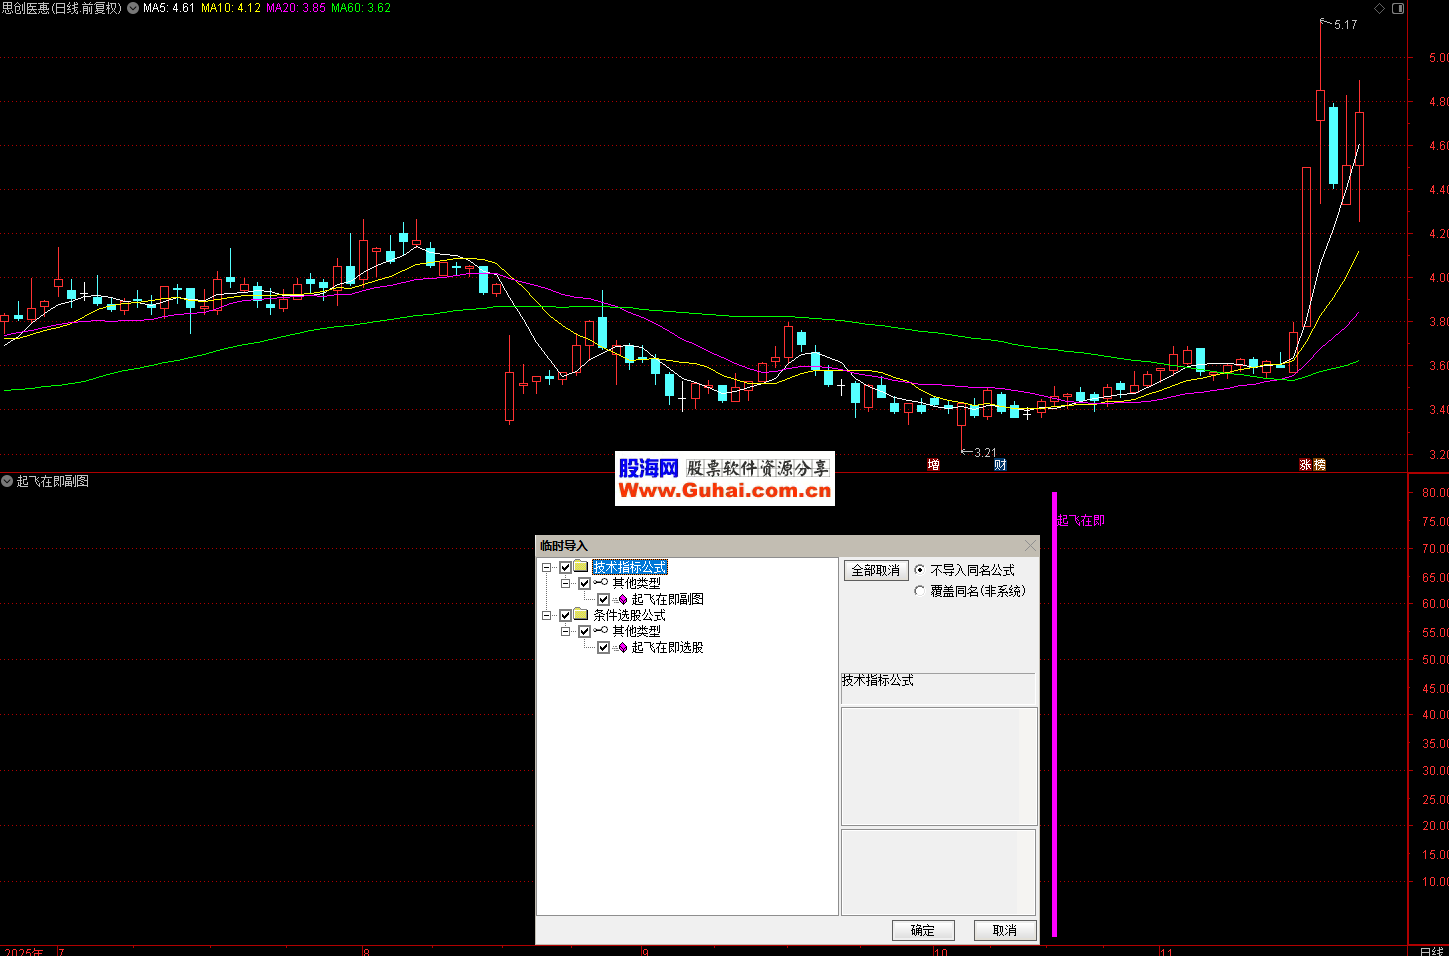Collapse the 技术指标公式 tree node
The height and width of the screenshot is (956, 1449).
point(547,567)
